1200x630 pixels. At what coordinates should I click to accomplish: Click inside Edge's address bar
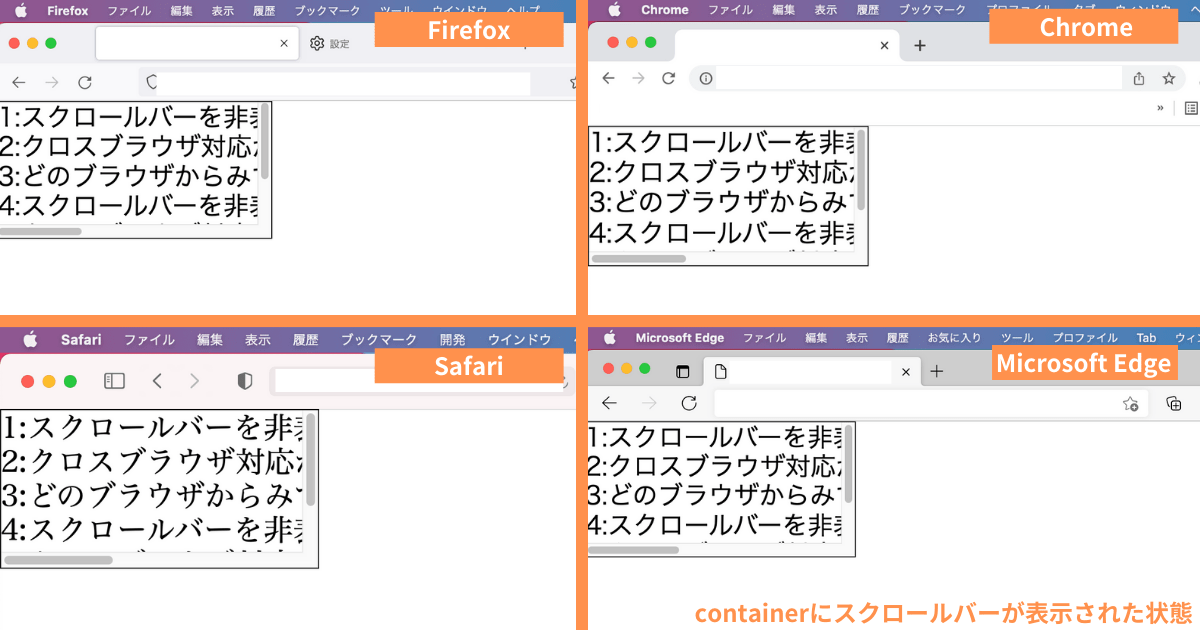(900, 404)
